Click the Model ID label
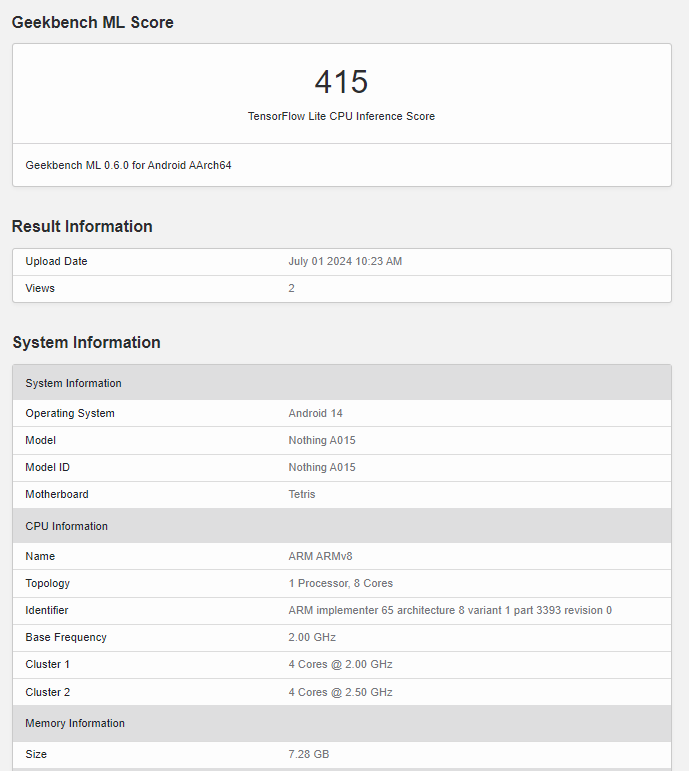 coord(48,468)
